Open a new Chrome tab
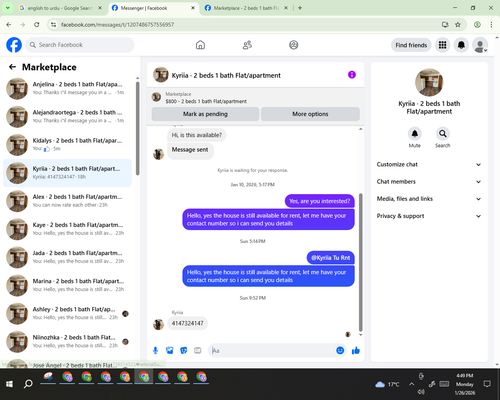 click(x=300, y=8)
